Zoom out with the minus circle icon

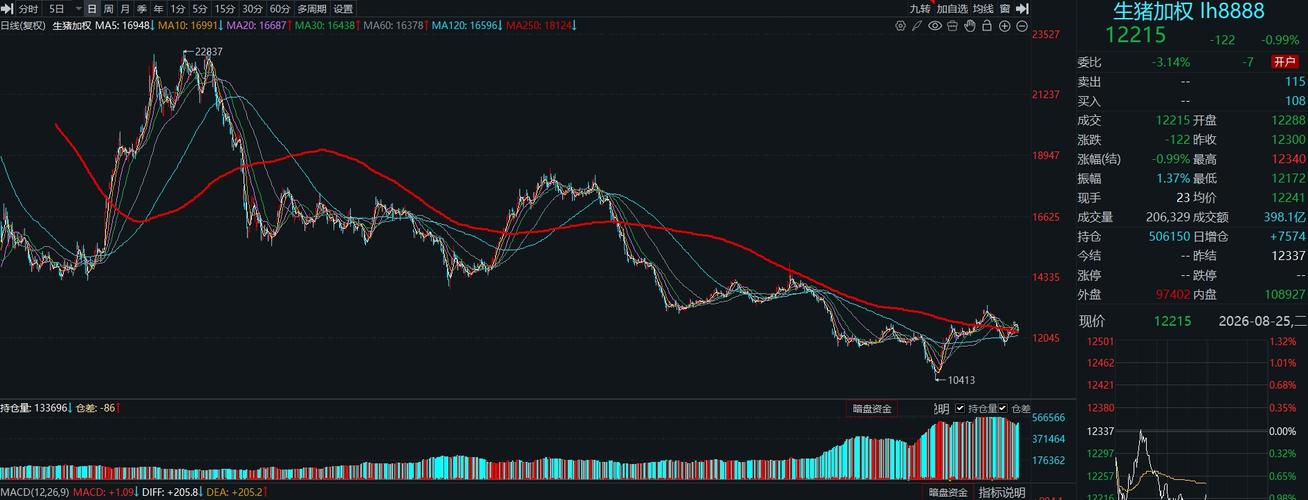(x=1021, y=26)
